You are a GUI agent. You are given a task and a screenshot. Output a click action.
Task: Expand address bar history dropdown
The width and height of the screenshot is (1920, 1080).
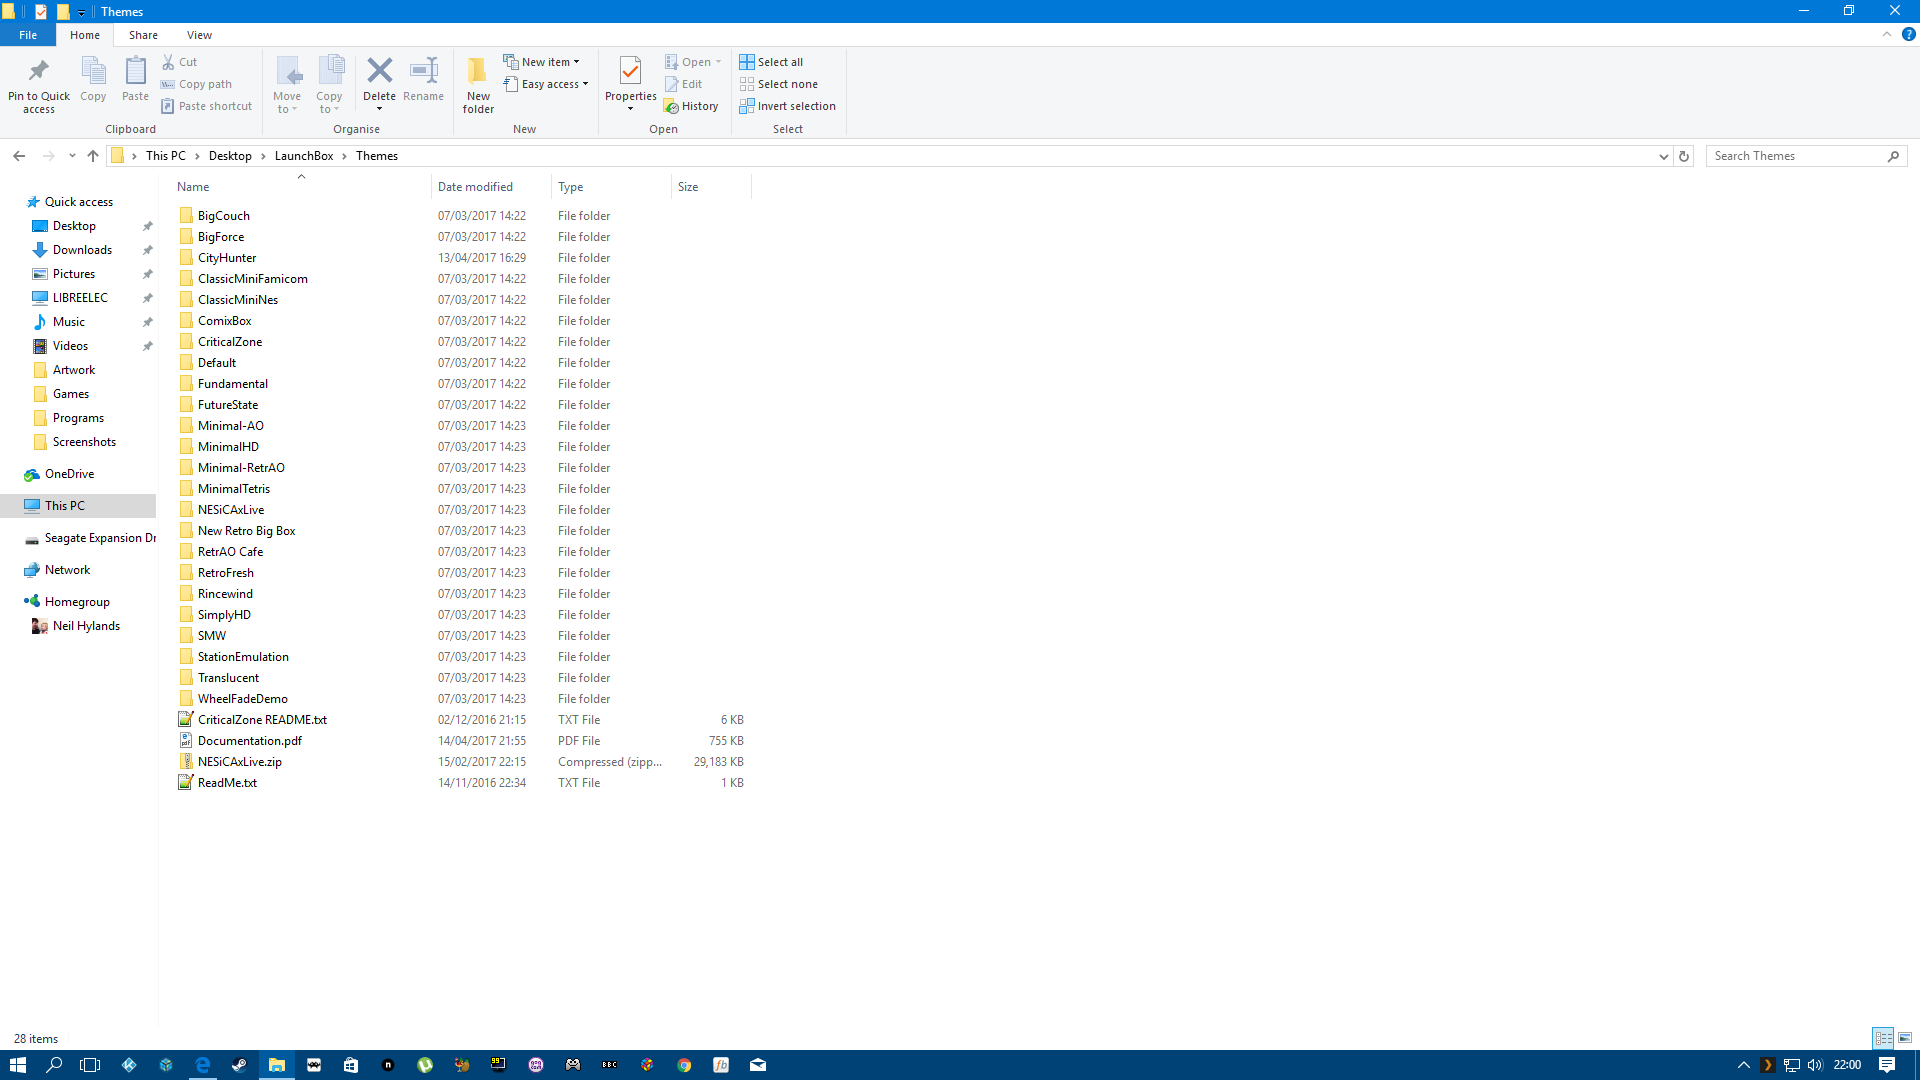tap(1664, 156)
